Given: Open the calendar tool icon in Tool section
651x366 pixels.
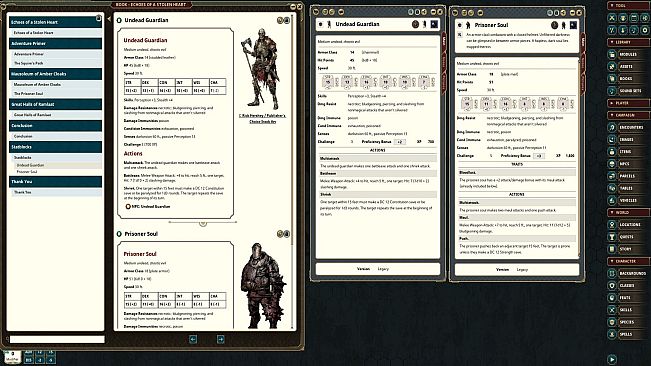Looking at the screenshot, I should tap(634, 18).
